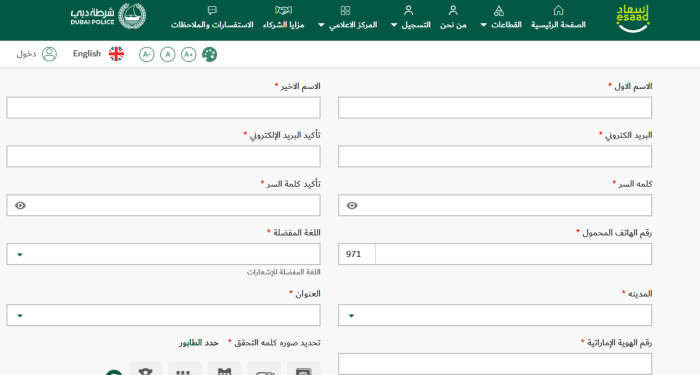This screenshot has width=700, height=375.
Task: Click the UK flag icon
Action: (116, 54)
